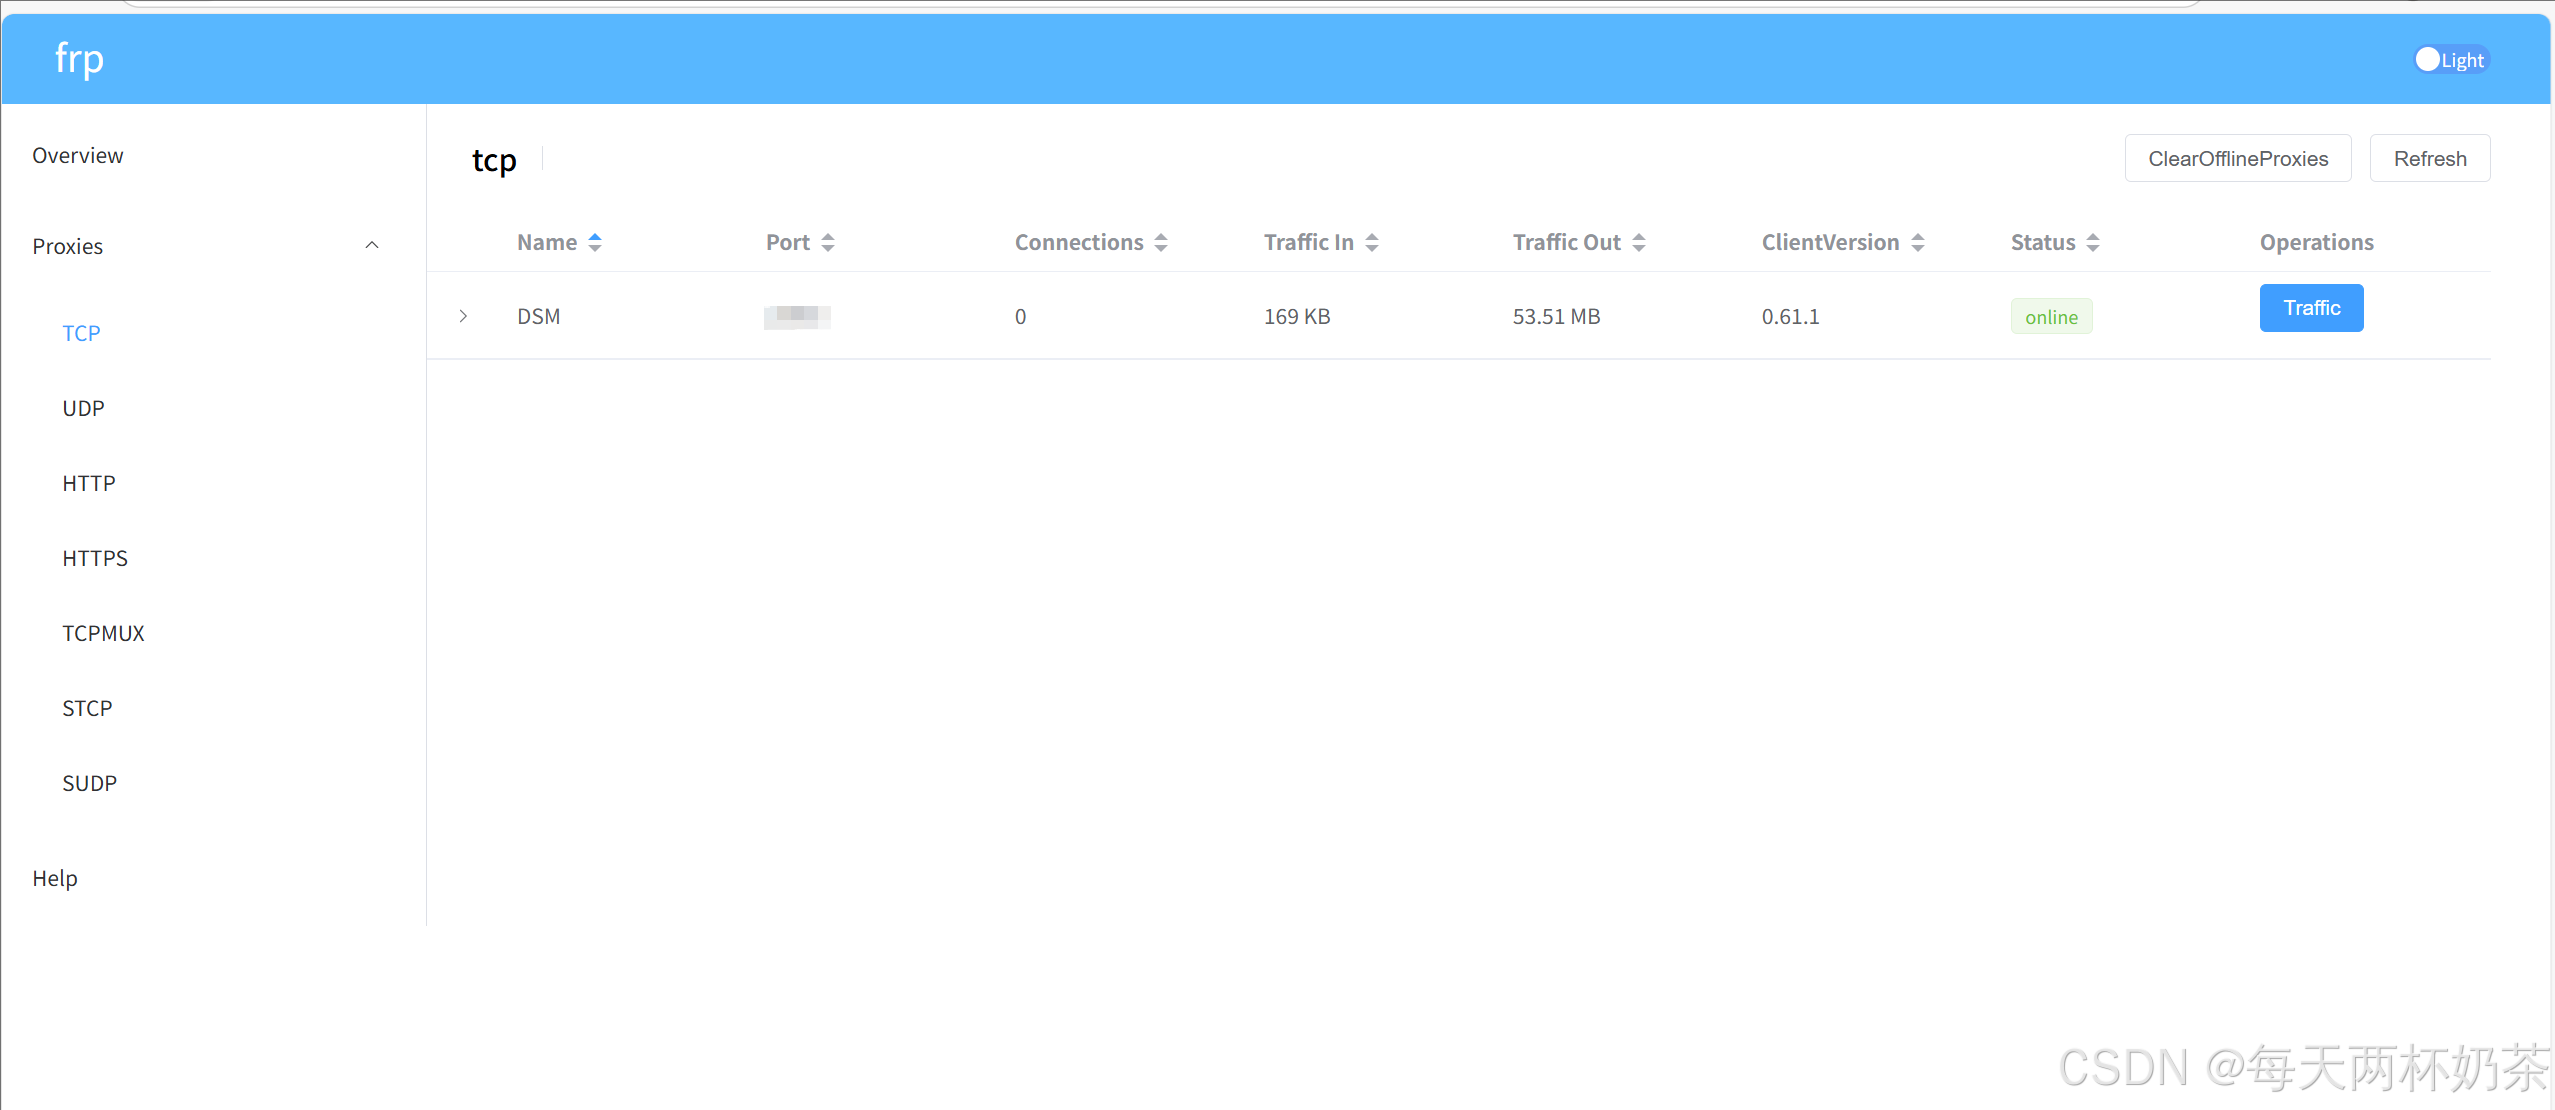Viewport: 2555px width, 1110px height.
Task: Sort by Status column arrows
Action: tap(2093, 242)
